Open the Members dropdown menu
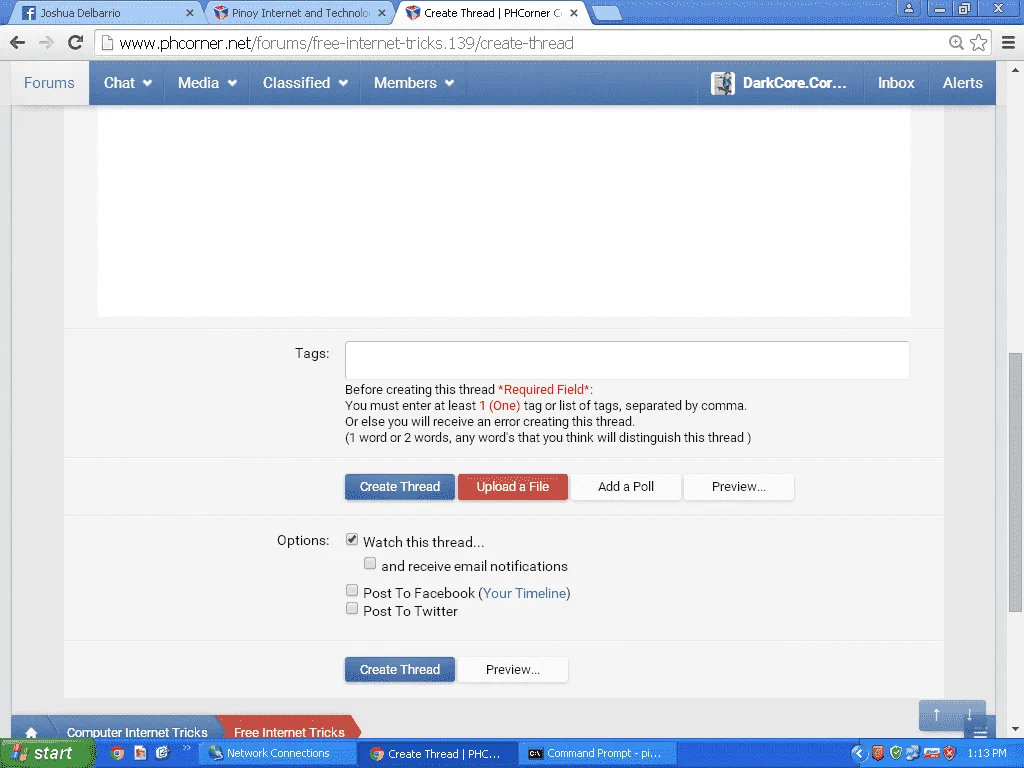The height and width of the screenshot is (768, 1024). pos(413,83)
